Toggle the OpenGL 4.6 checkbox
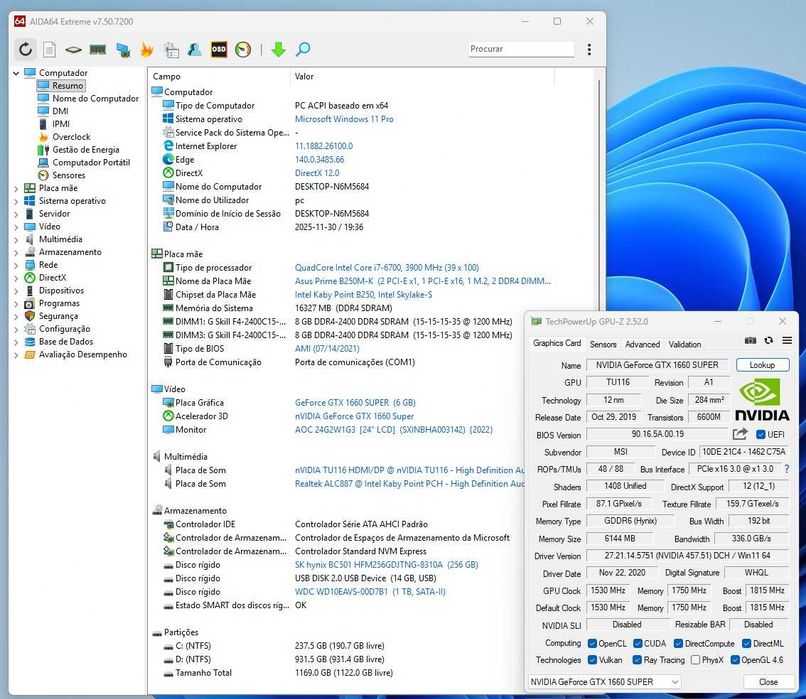The image size is (806, 699). pyautogui.click(x=735, y=659)
